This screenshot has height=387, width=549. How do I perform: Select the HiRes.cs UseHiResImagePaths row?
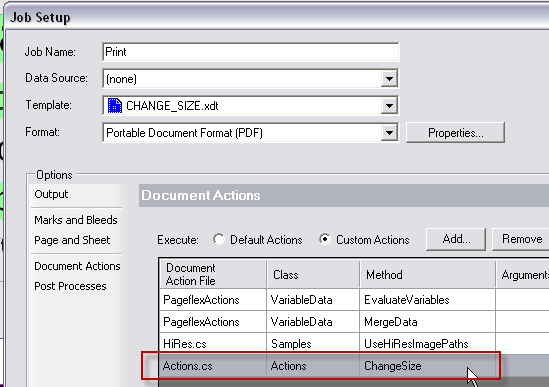tap(354, 344)
